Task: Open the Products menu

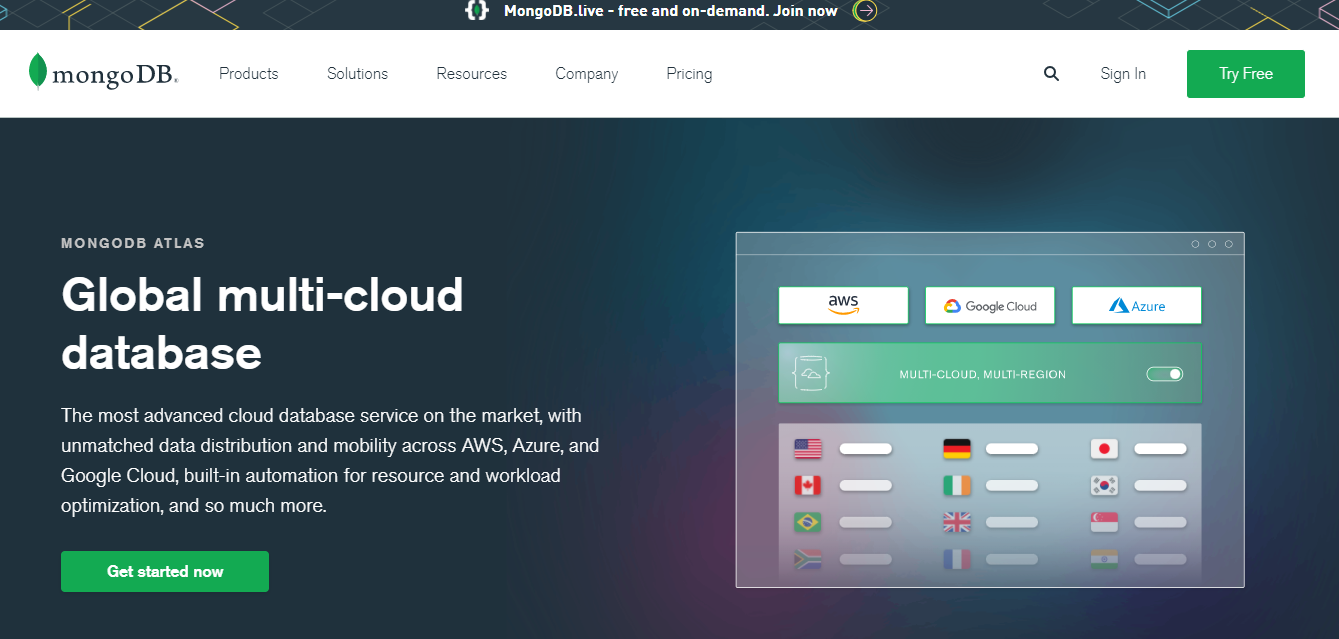Action: 249,73
